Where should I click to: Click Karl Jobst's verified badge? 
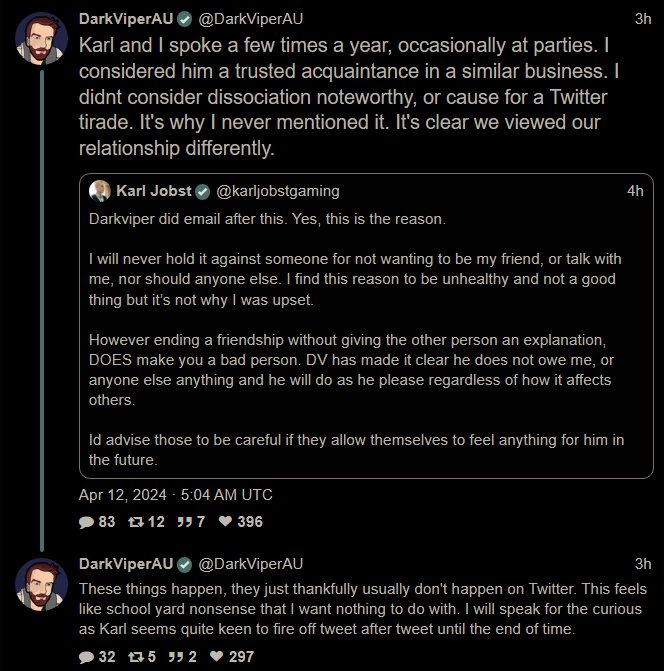[x=202, y=191]
